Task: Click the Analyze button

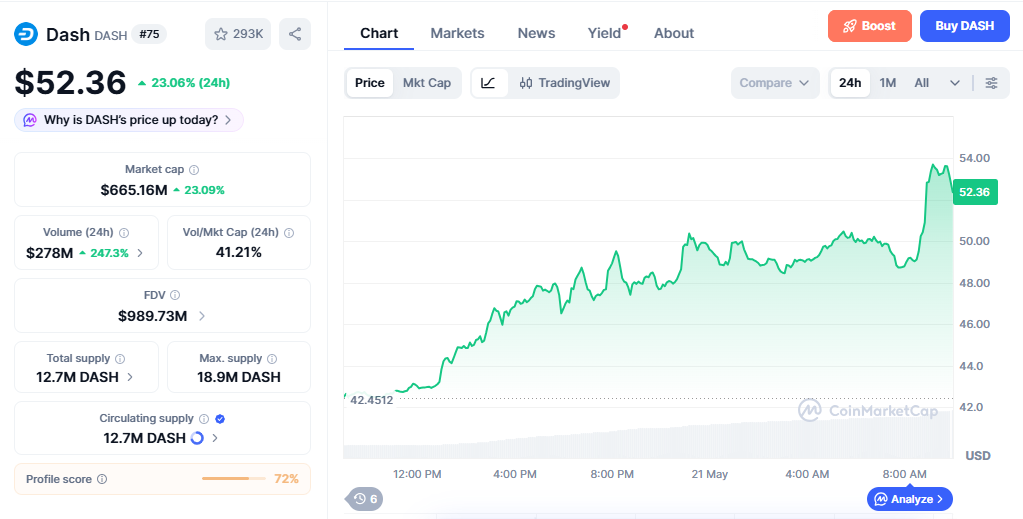Action: 909,499
